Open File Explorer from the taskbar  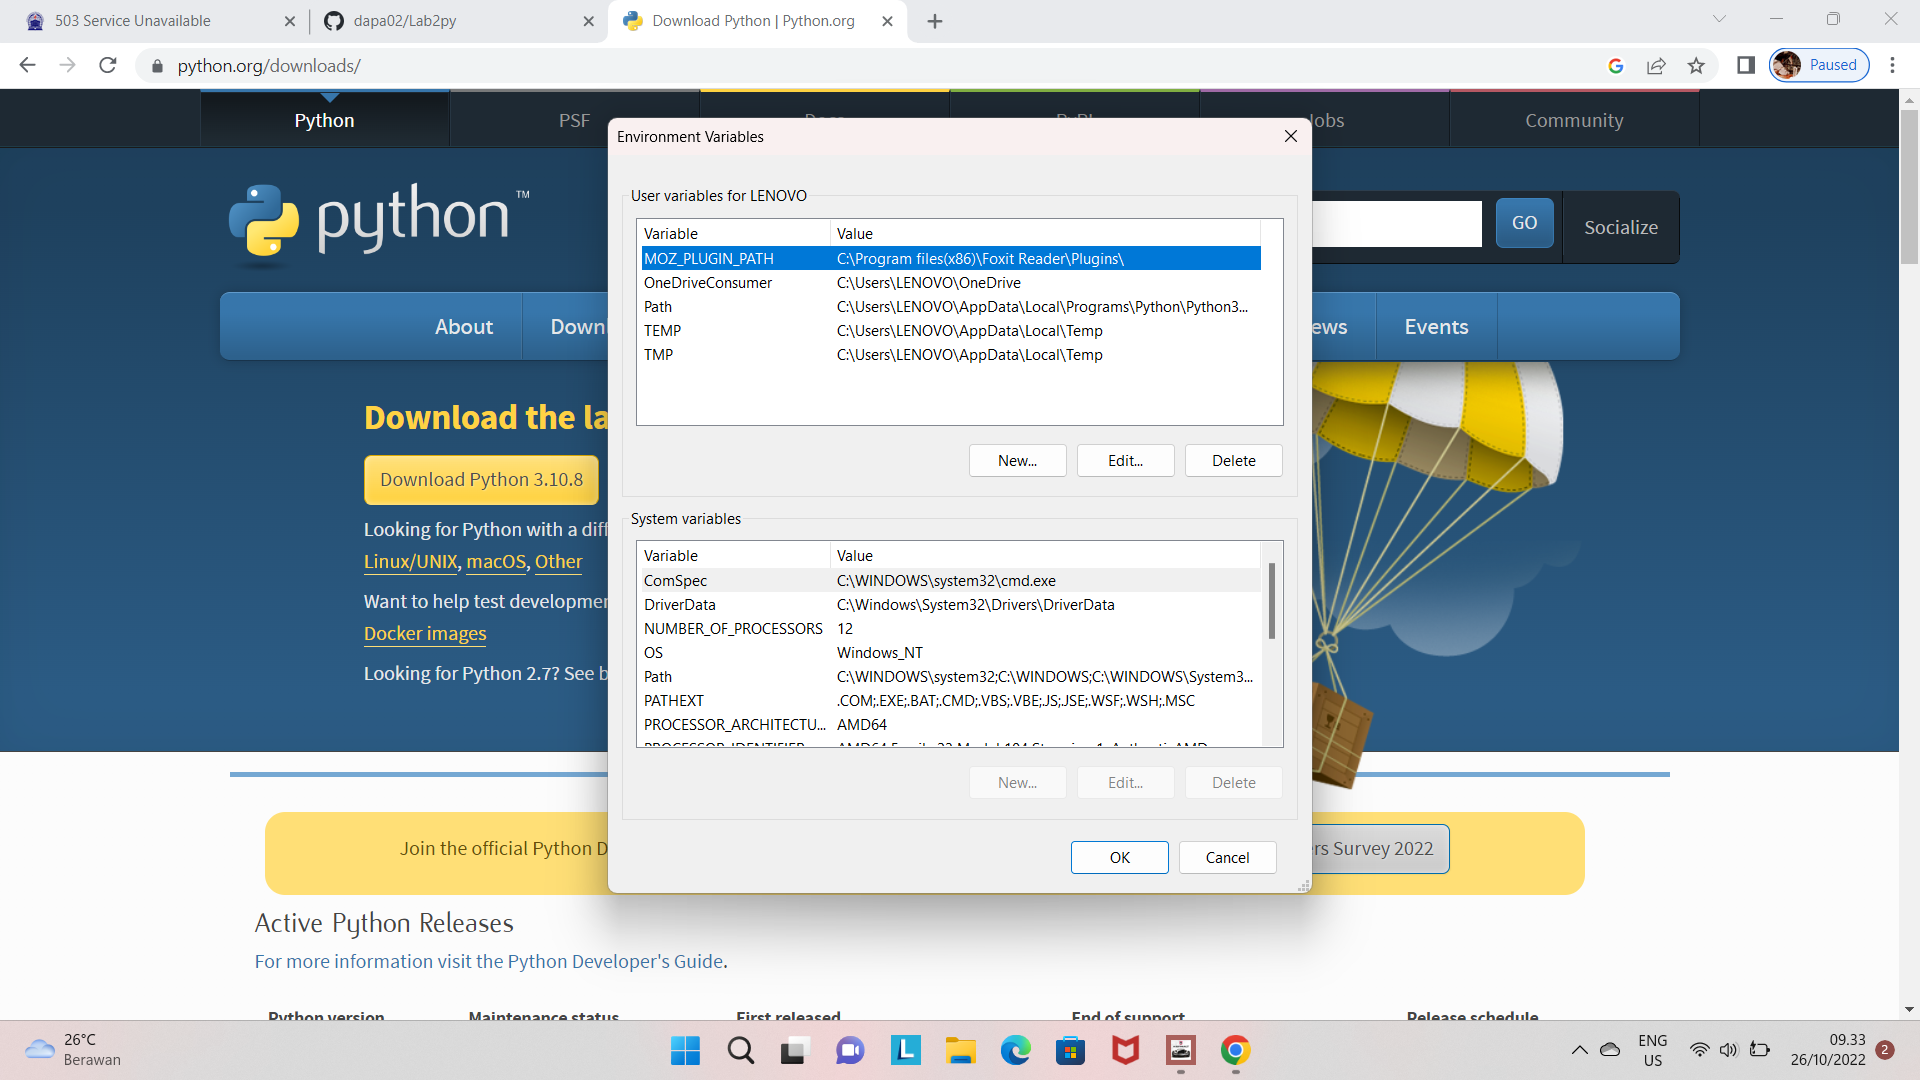(960, 1050)
